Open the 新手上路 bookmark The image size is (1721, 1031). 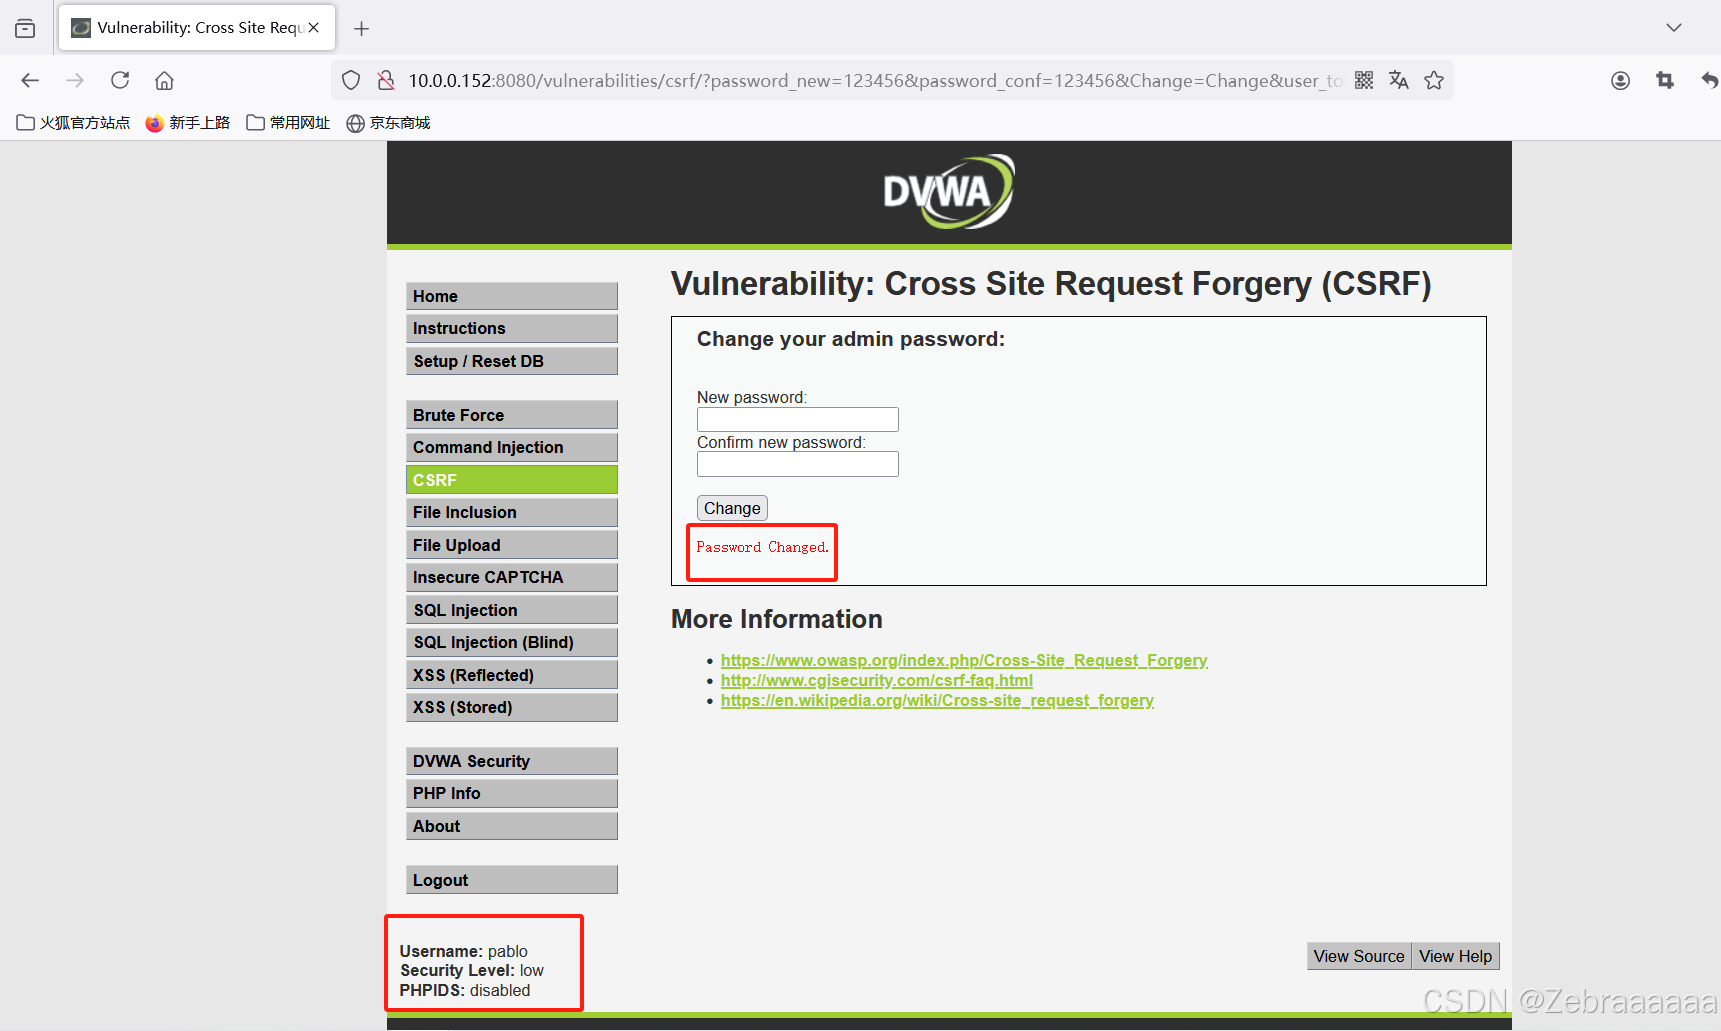(188, 123)
